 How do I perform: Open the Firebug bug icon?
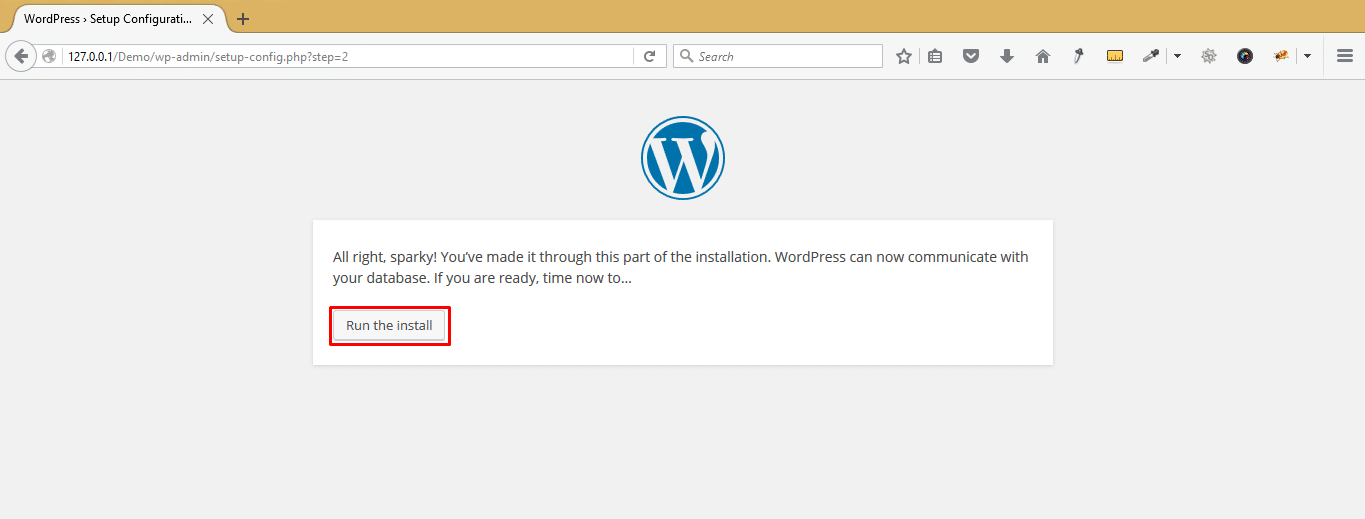click(x=1281, y=57)
